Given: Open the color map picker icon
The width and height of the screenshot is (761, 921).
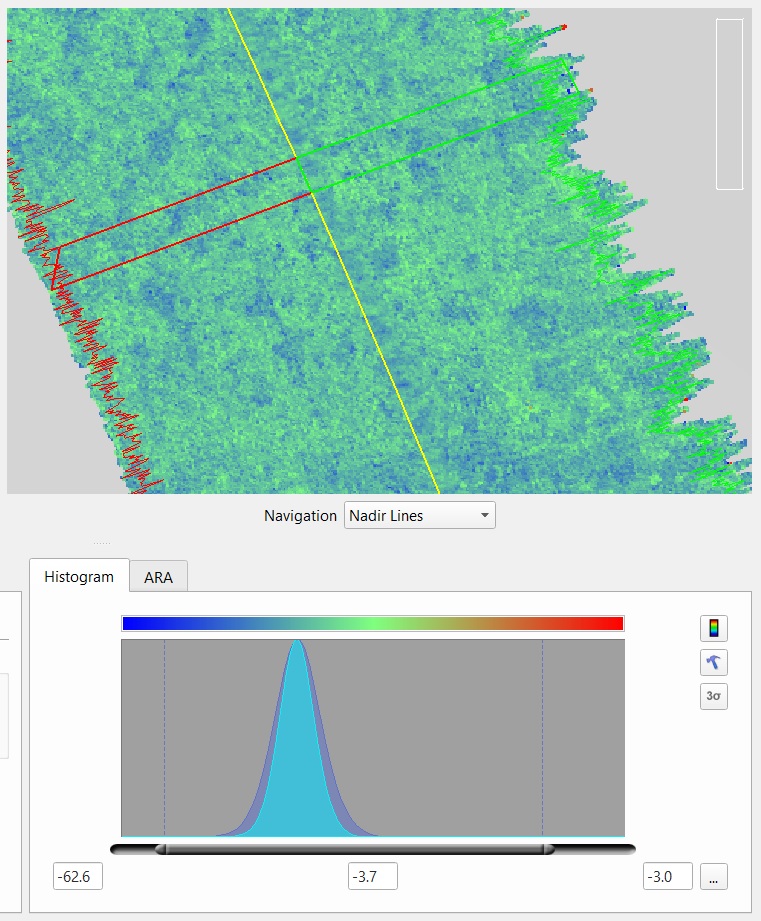Looking at the screenshot, I should pyautogui.click(x=713, y=628).
